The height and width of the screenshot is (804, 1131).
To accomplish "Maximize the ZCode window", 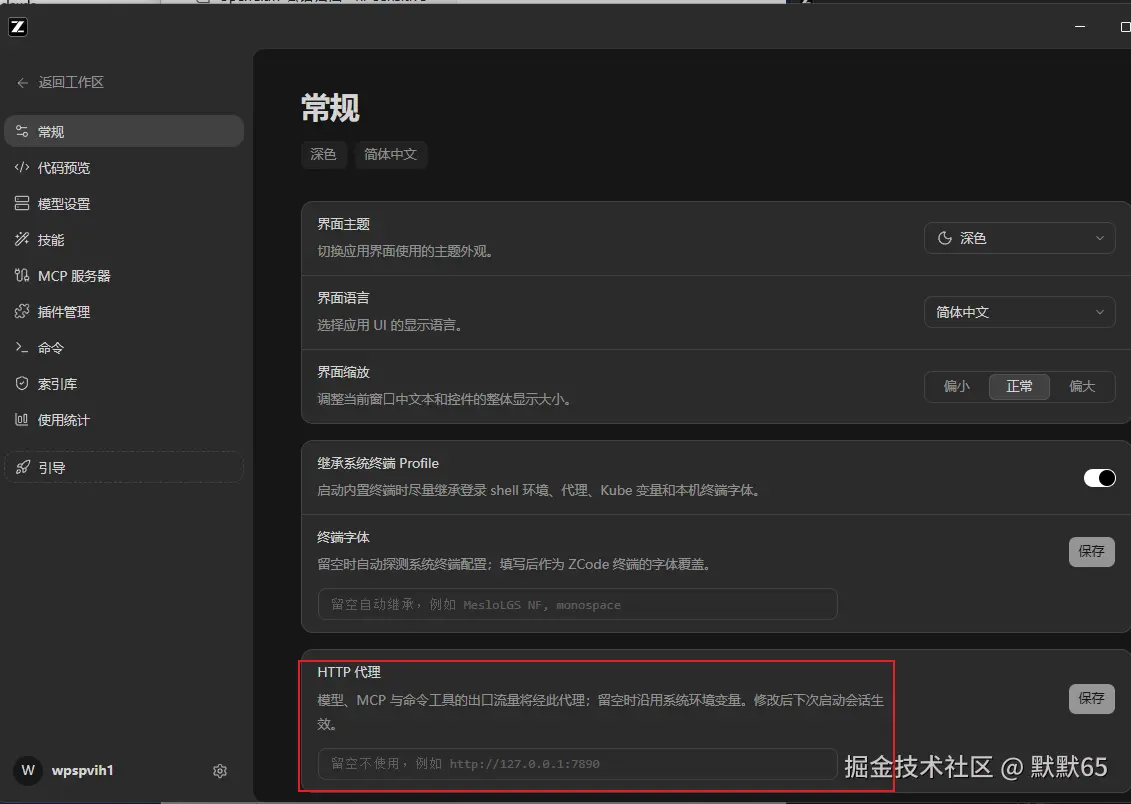I will tap(1125, 27).
